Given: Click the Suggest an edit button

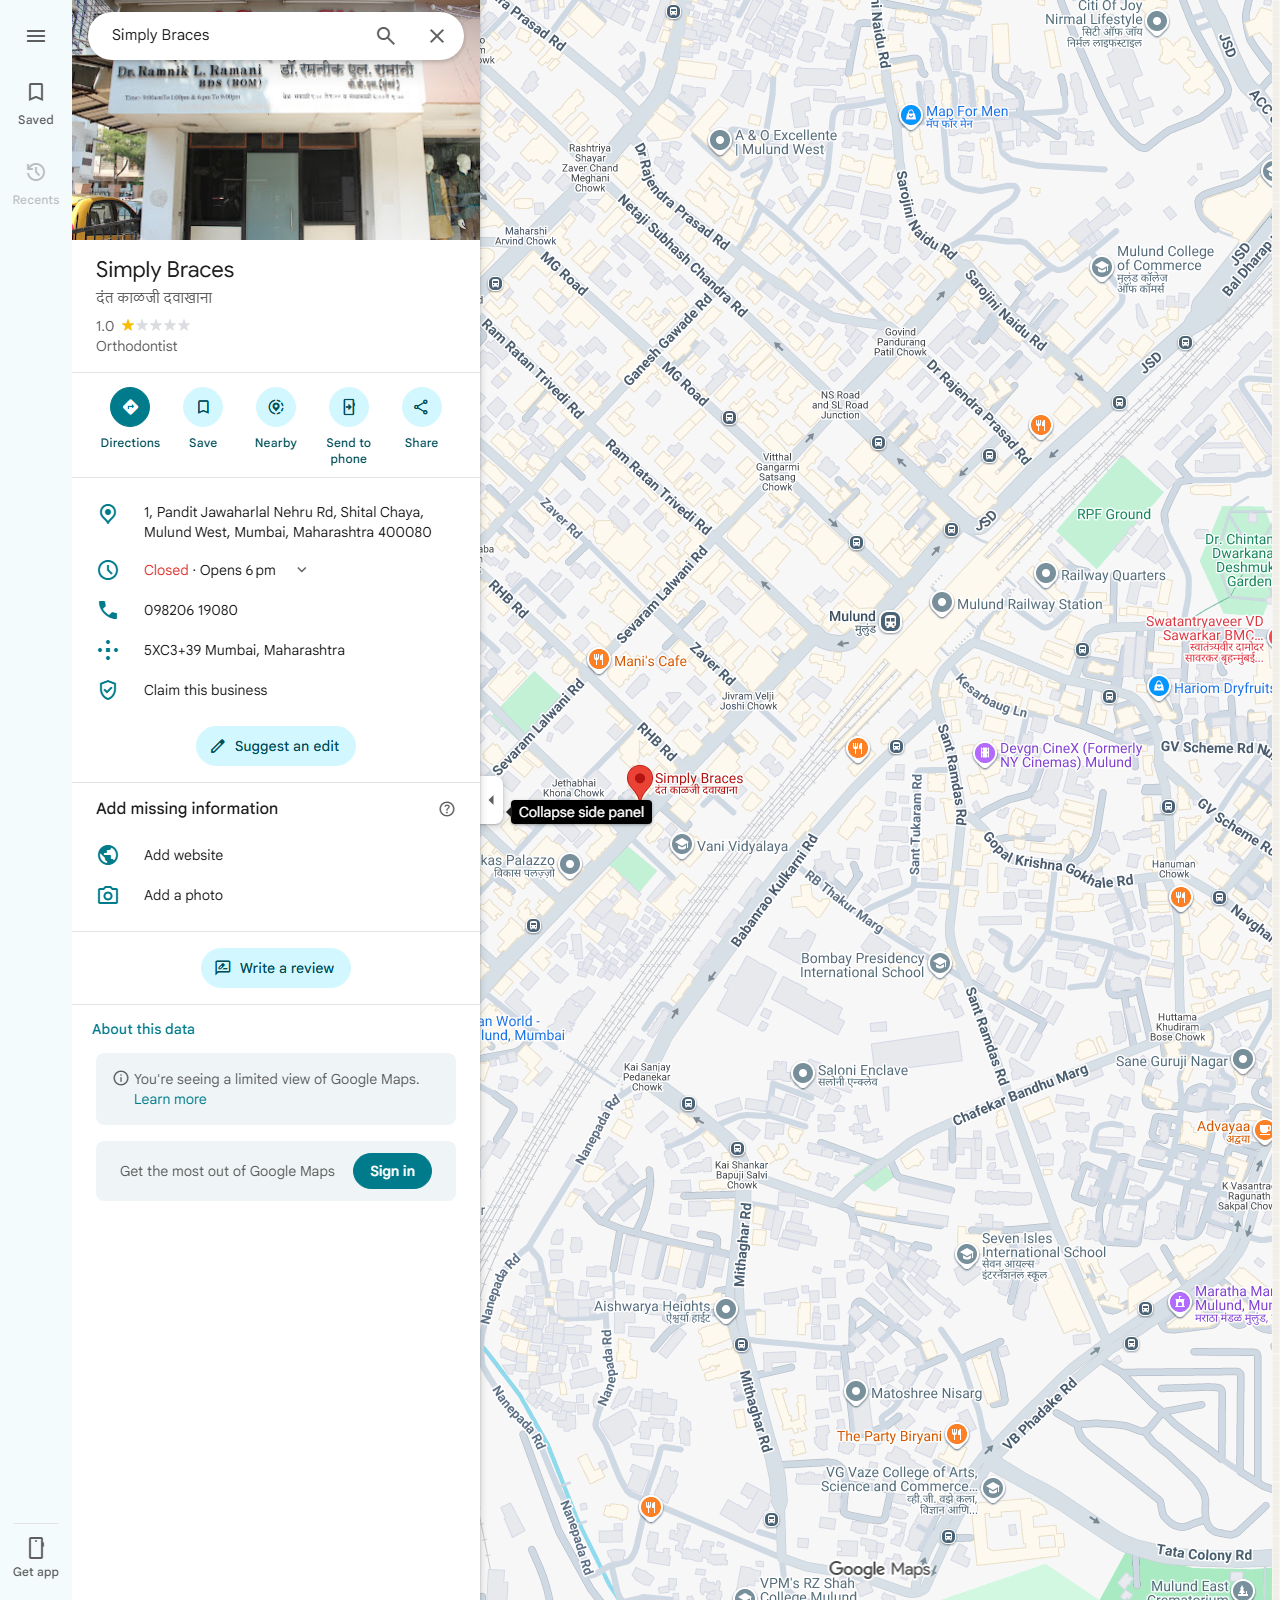Looking at the screenshot, I should 276,746.
